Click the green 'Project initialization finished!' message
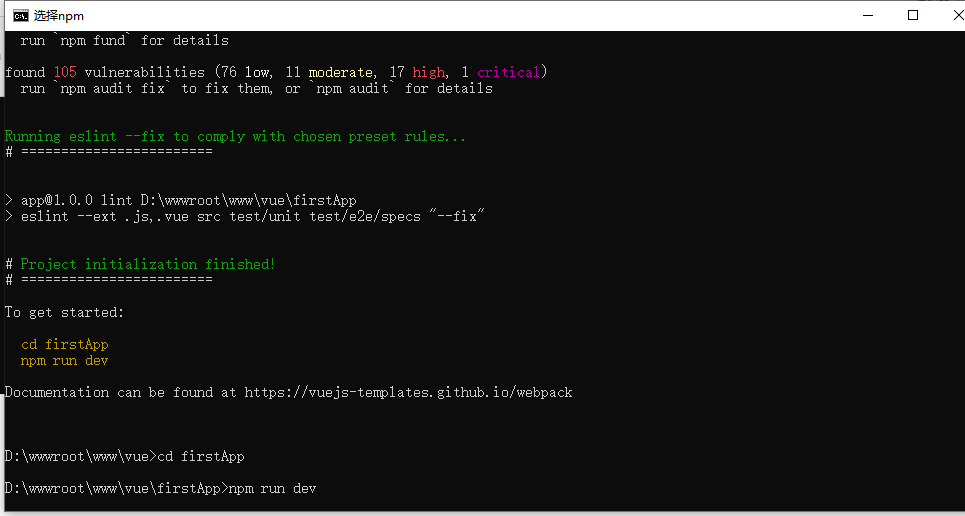Image resolution: width=965 pixels, height=516 pixels. click(148, 264)
